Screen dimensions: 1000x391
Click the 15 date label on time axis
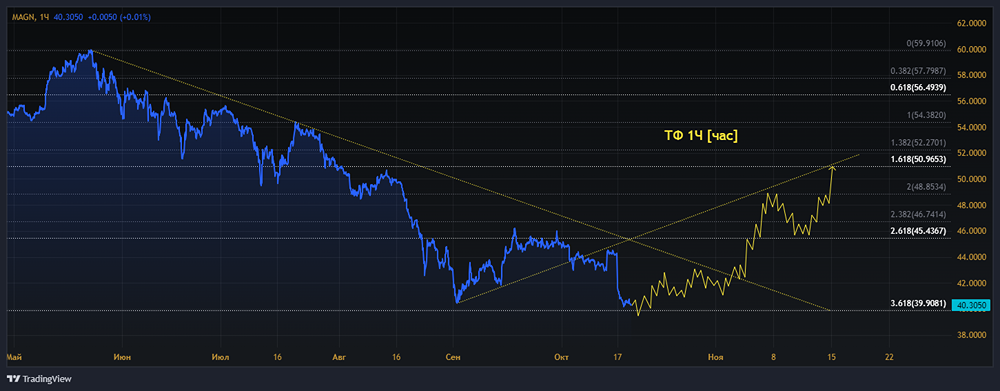[831, 357]
